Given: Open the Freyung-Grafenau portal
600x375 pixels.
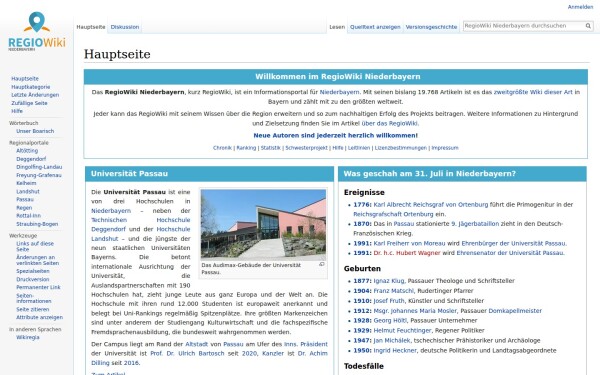Looking at the screenshot, I should click(39, 175).
